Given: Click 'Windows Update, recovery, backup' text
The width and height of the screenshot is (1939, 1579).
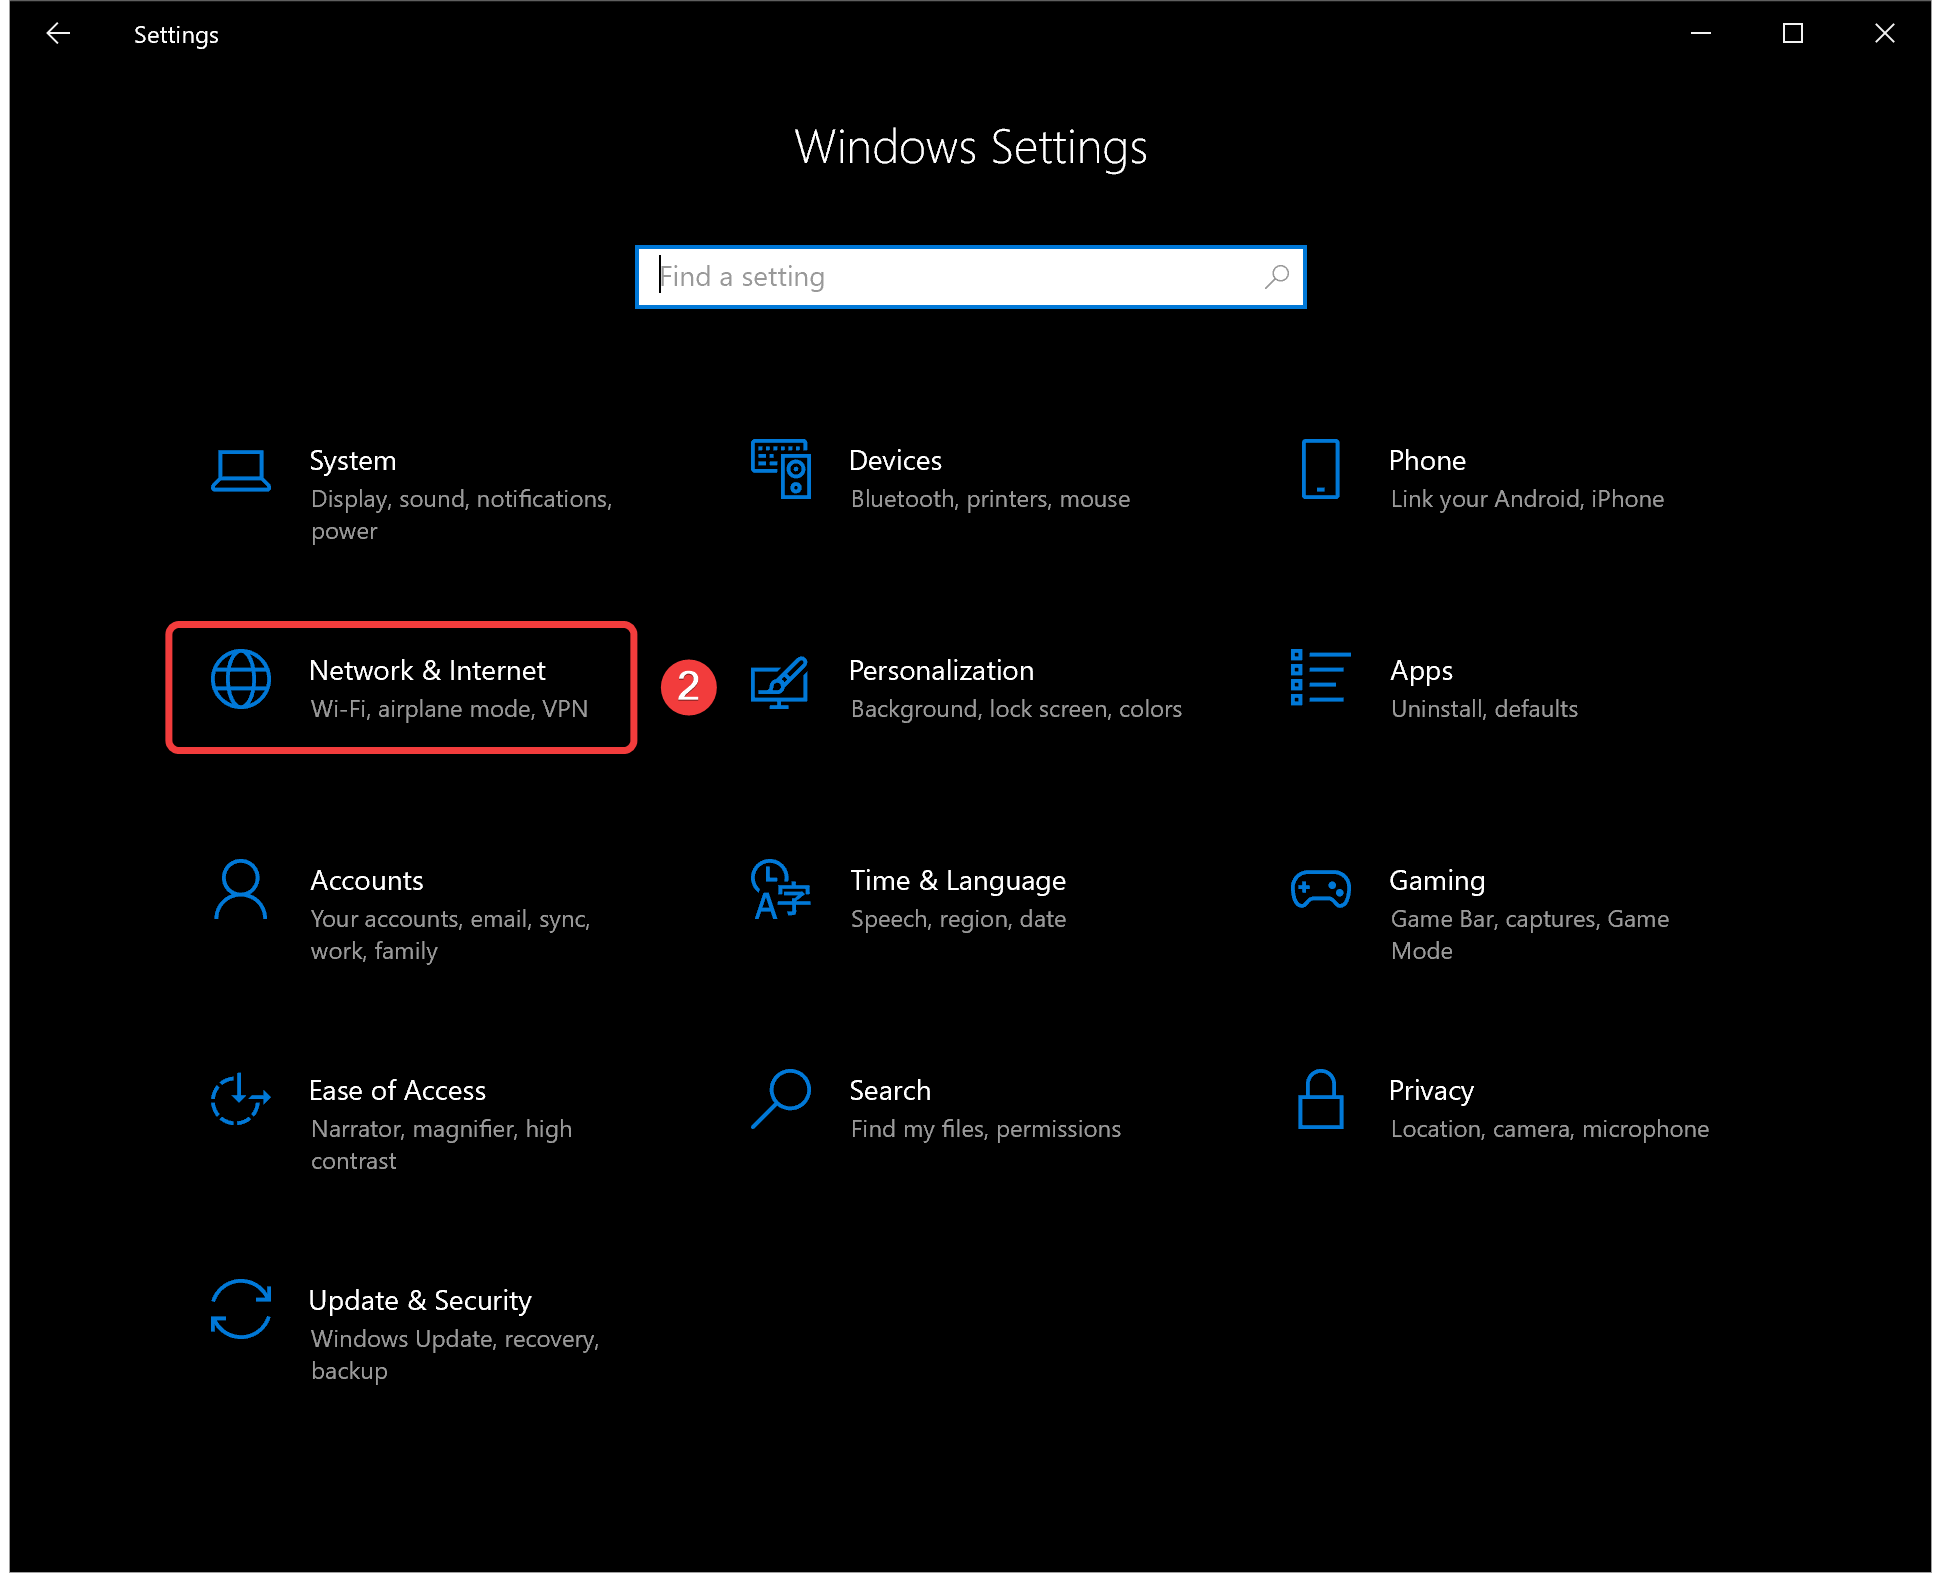Looking at the screenshot, I should click(455, 1355).
